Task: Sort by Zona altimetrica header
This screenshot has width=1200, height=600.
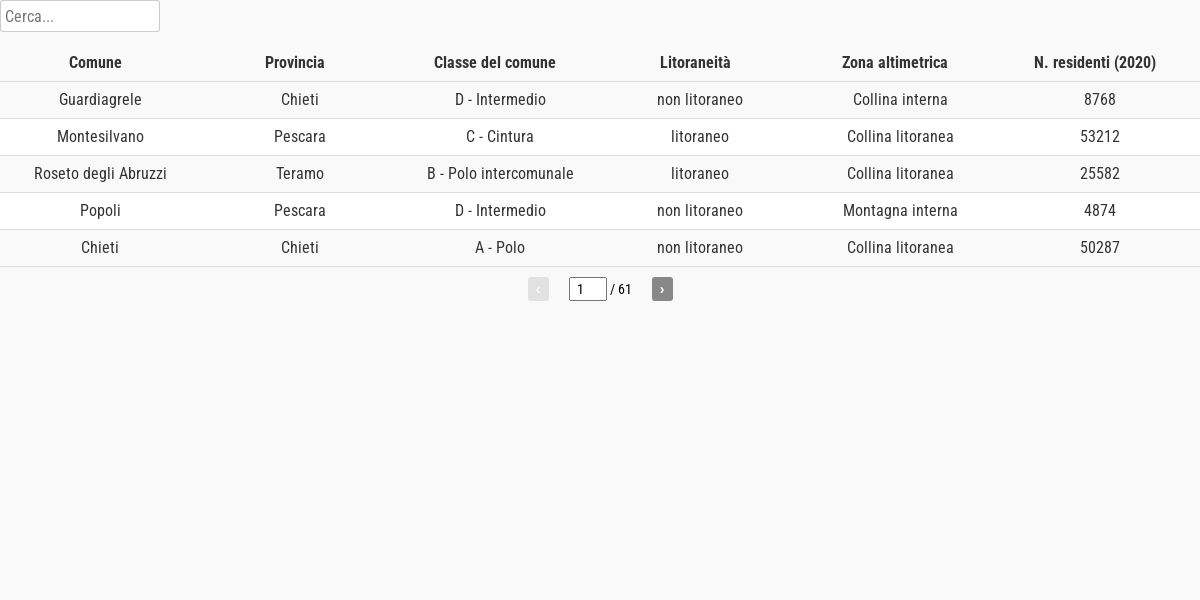Action: tap(895, 62)
